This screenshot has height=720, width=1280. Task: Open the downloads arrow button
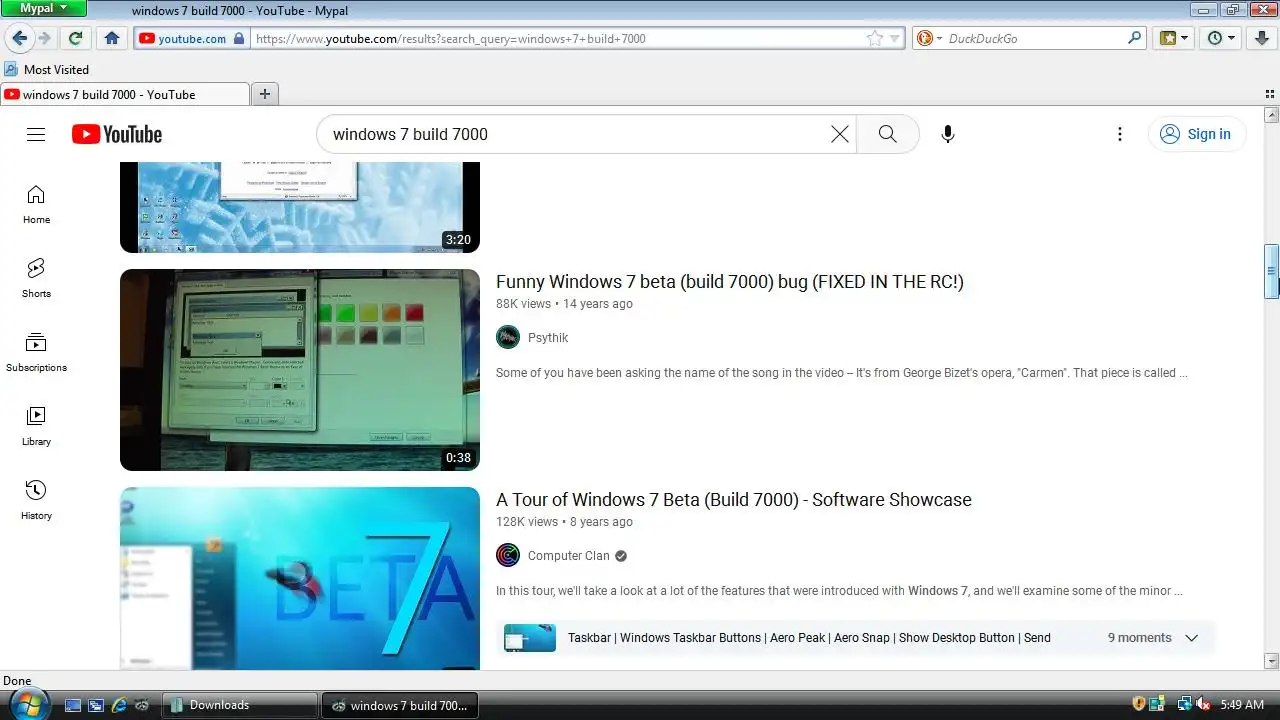(1260, 38)
